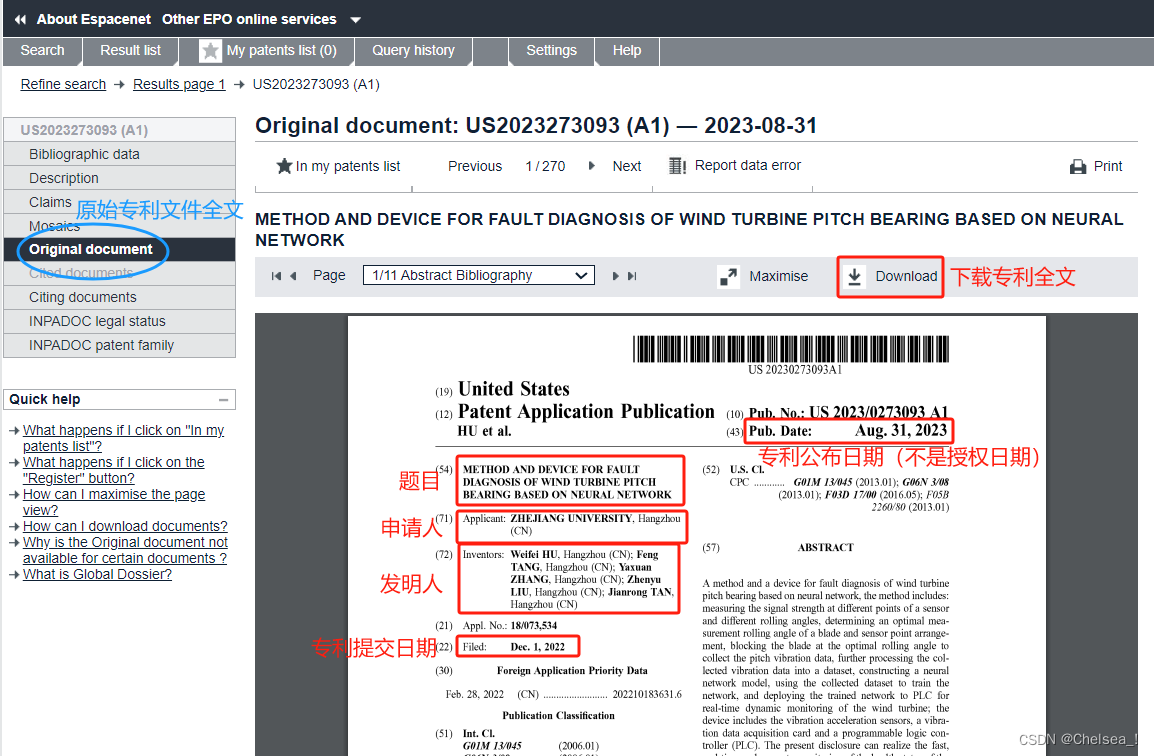This screenshot has height=756, width=1154.
Task: Select Bibliographic data in sidebar
Action: [120, 154]
